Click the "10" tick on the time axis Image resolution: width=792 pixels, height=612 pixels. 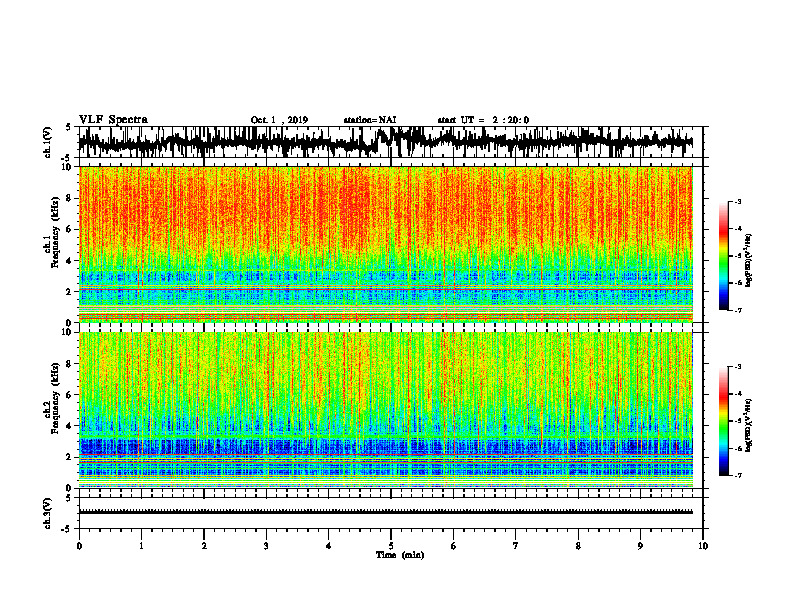point(703,546)
